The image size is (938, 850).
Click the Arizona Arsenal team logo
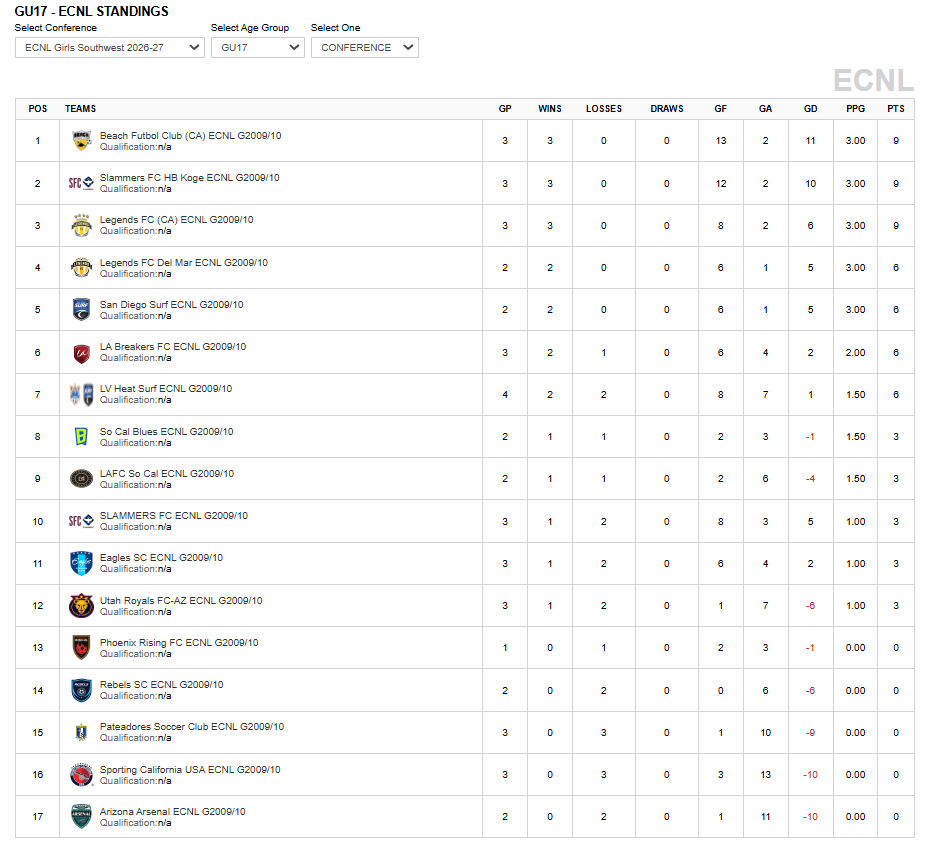[81, 817]
